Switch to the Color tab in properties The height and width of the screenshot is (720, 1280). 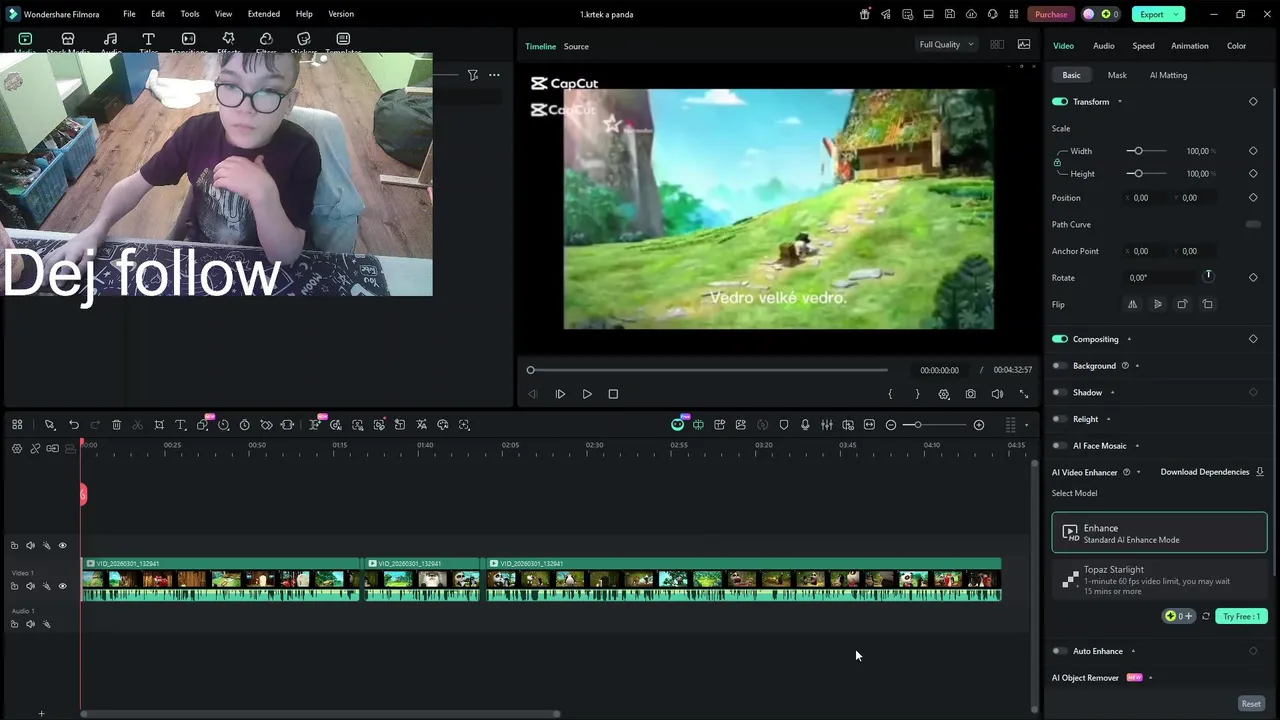pyautogui.click(x=1237, y=46)
